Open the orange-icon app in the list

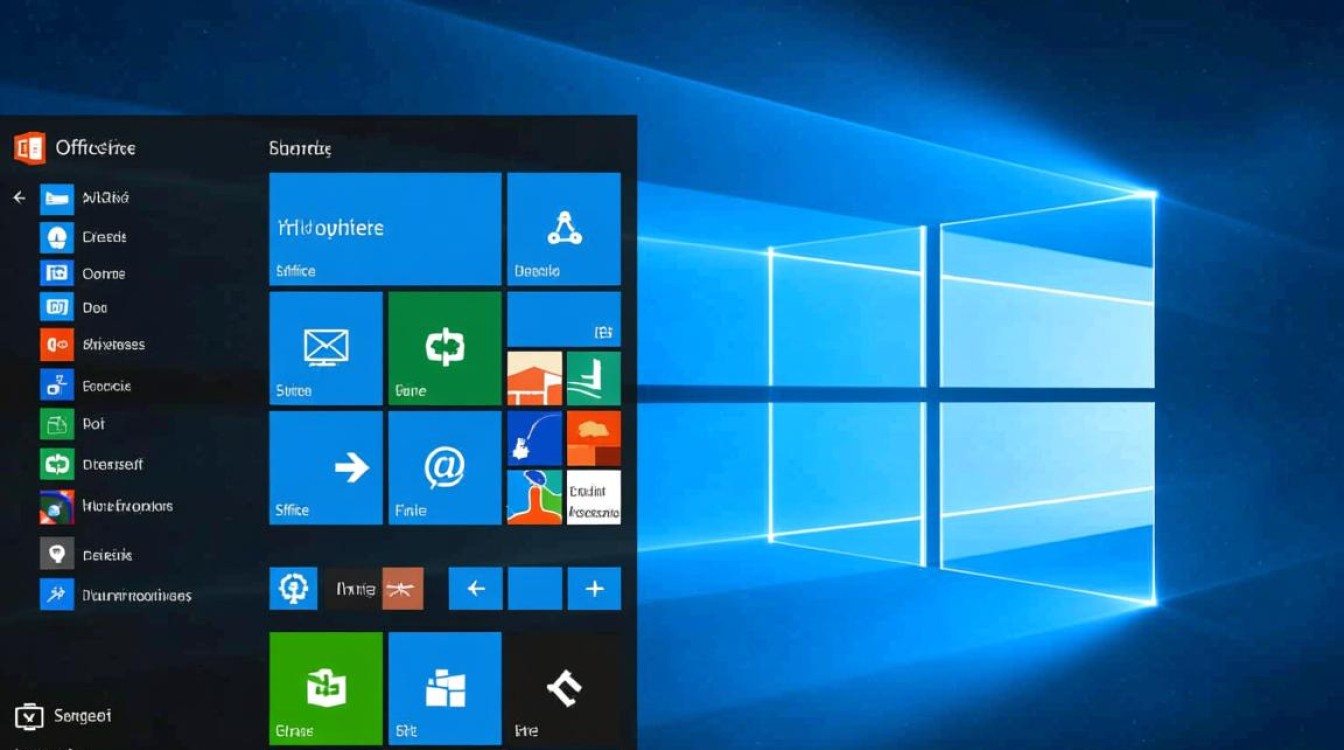57,344
